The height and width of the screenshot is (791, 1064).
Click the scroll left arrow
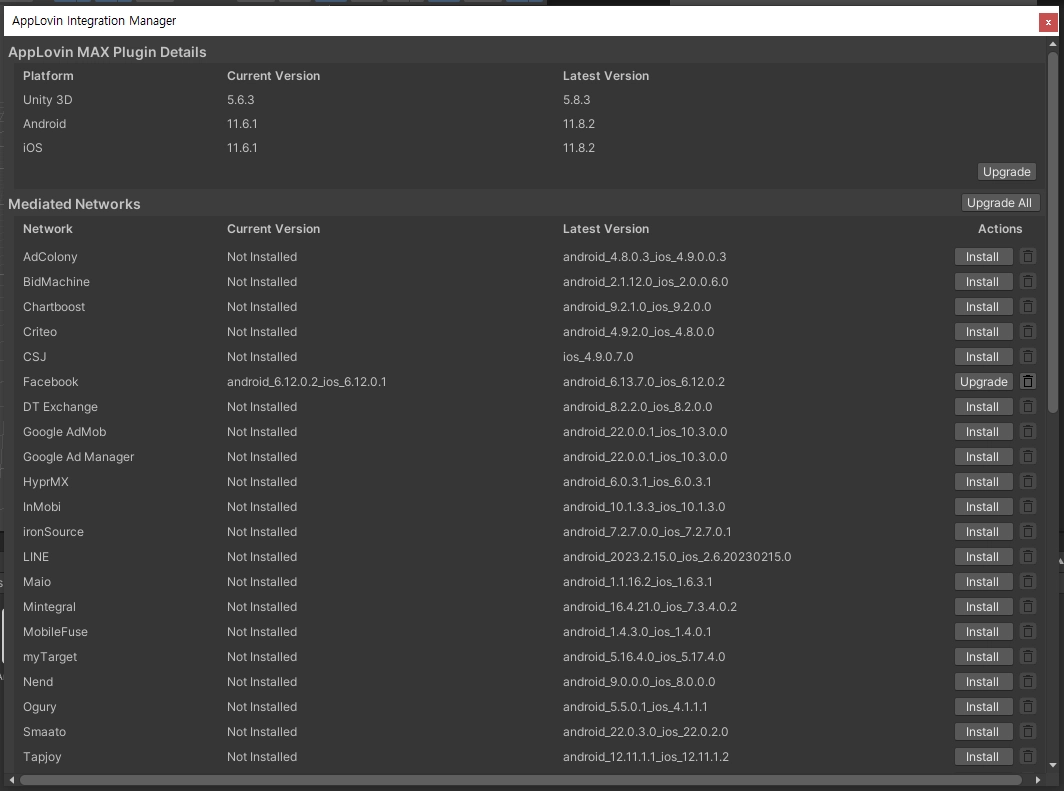12,780
